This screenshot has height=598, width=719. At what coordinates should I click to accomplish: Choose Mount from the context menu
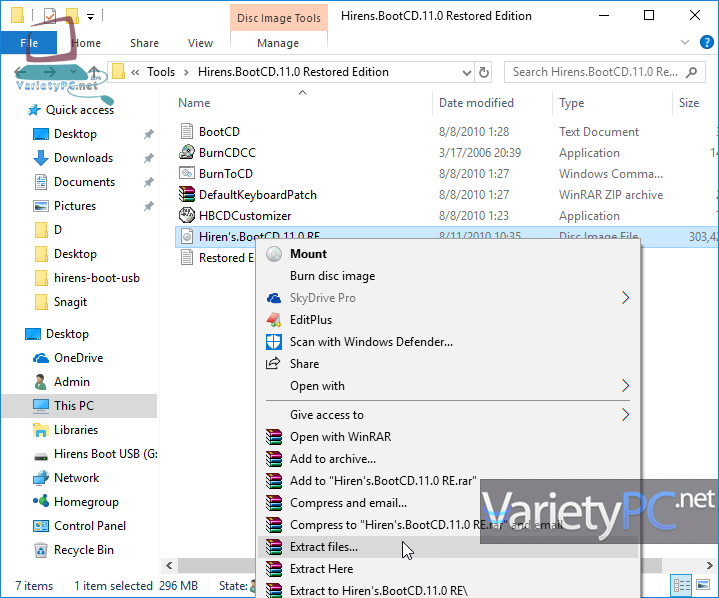[448, 254]
